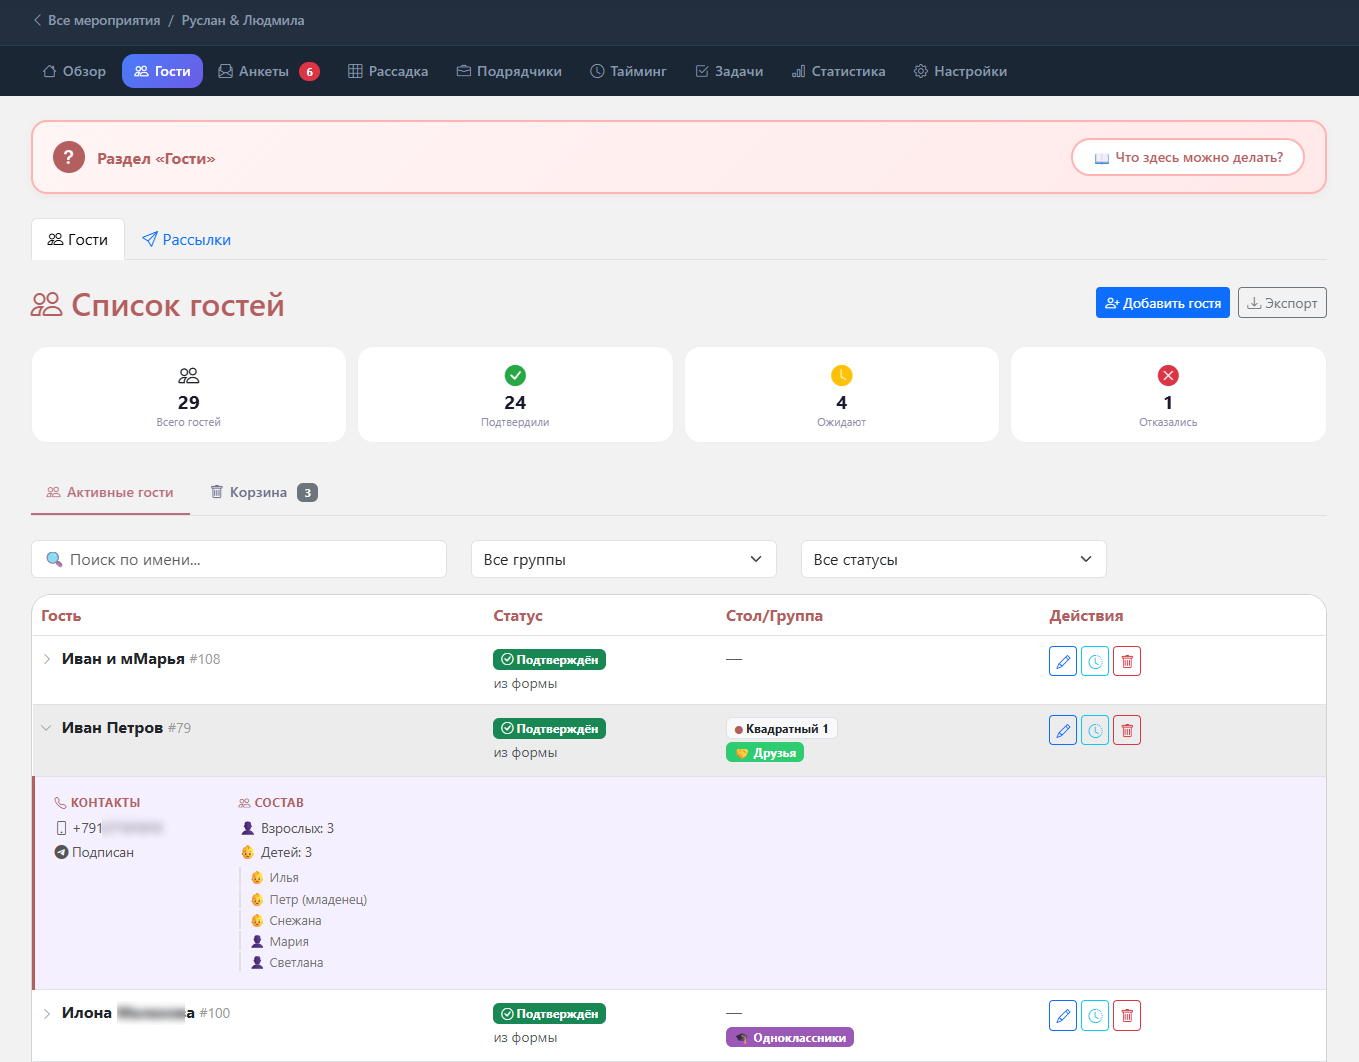
Task: Go to the Рассадка section
Action: (388, 71)
